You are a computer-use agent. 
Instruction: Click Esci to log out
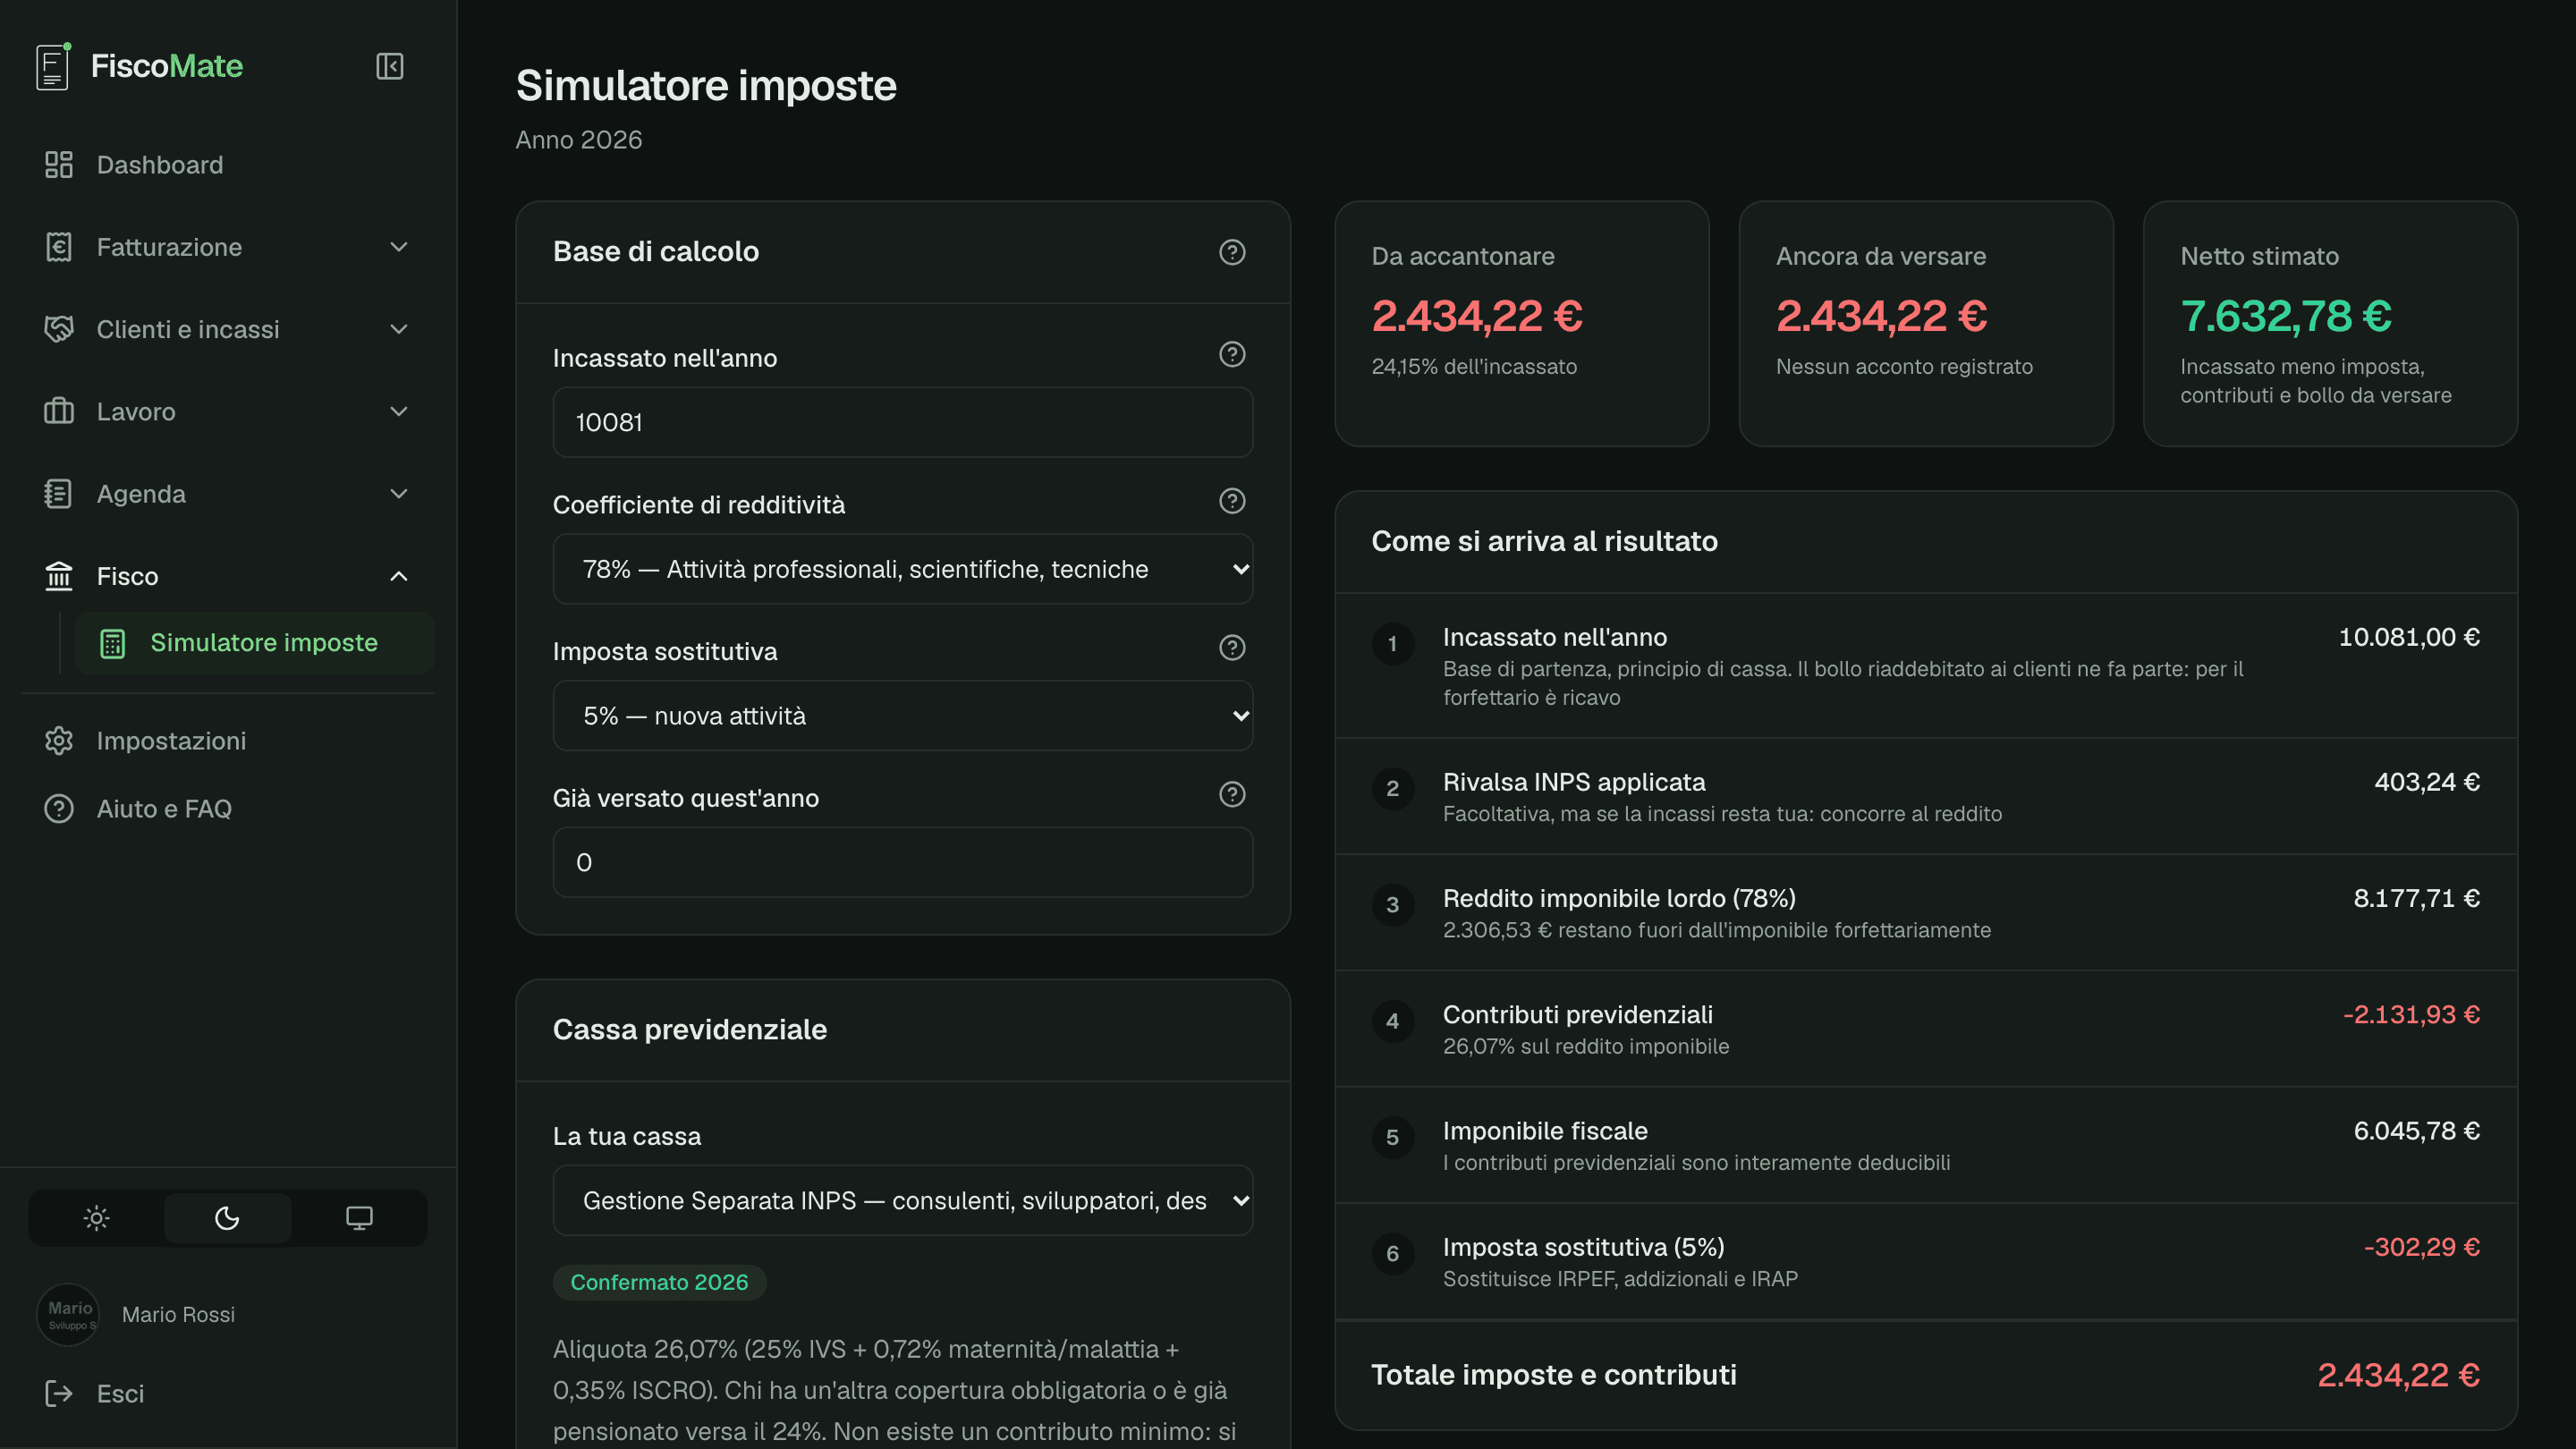(228, 1394)
